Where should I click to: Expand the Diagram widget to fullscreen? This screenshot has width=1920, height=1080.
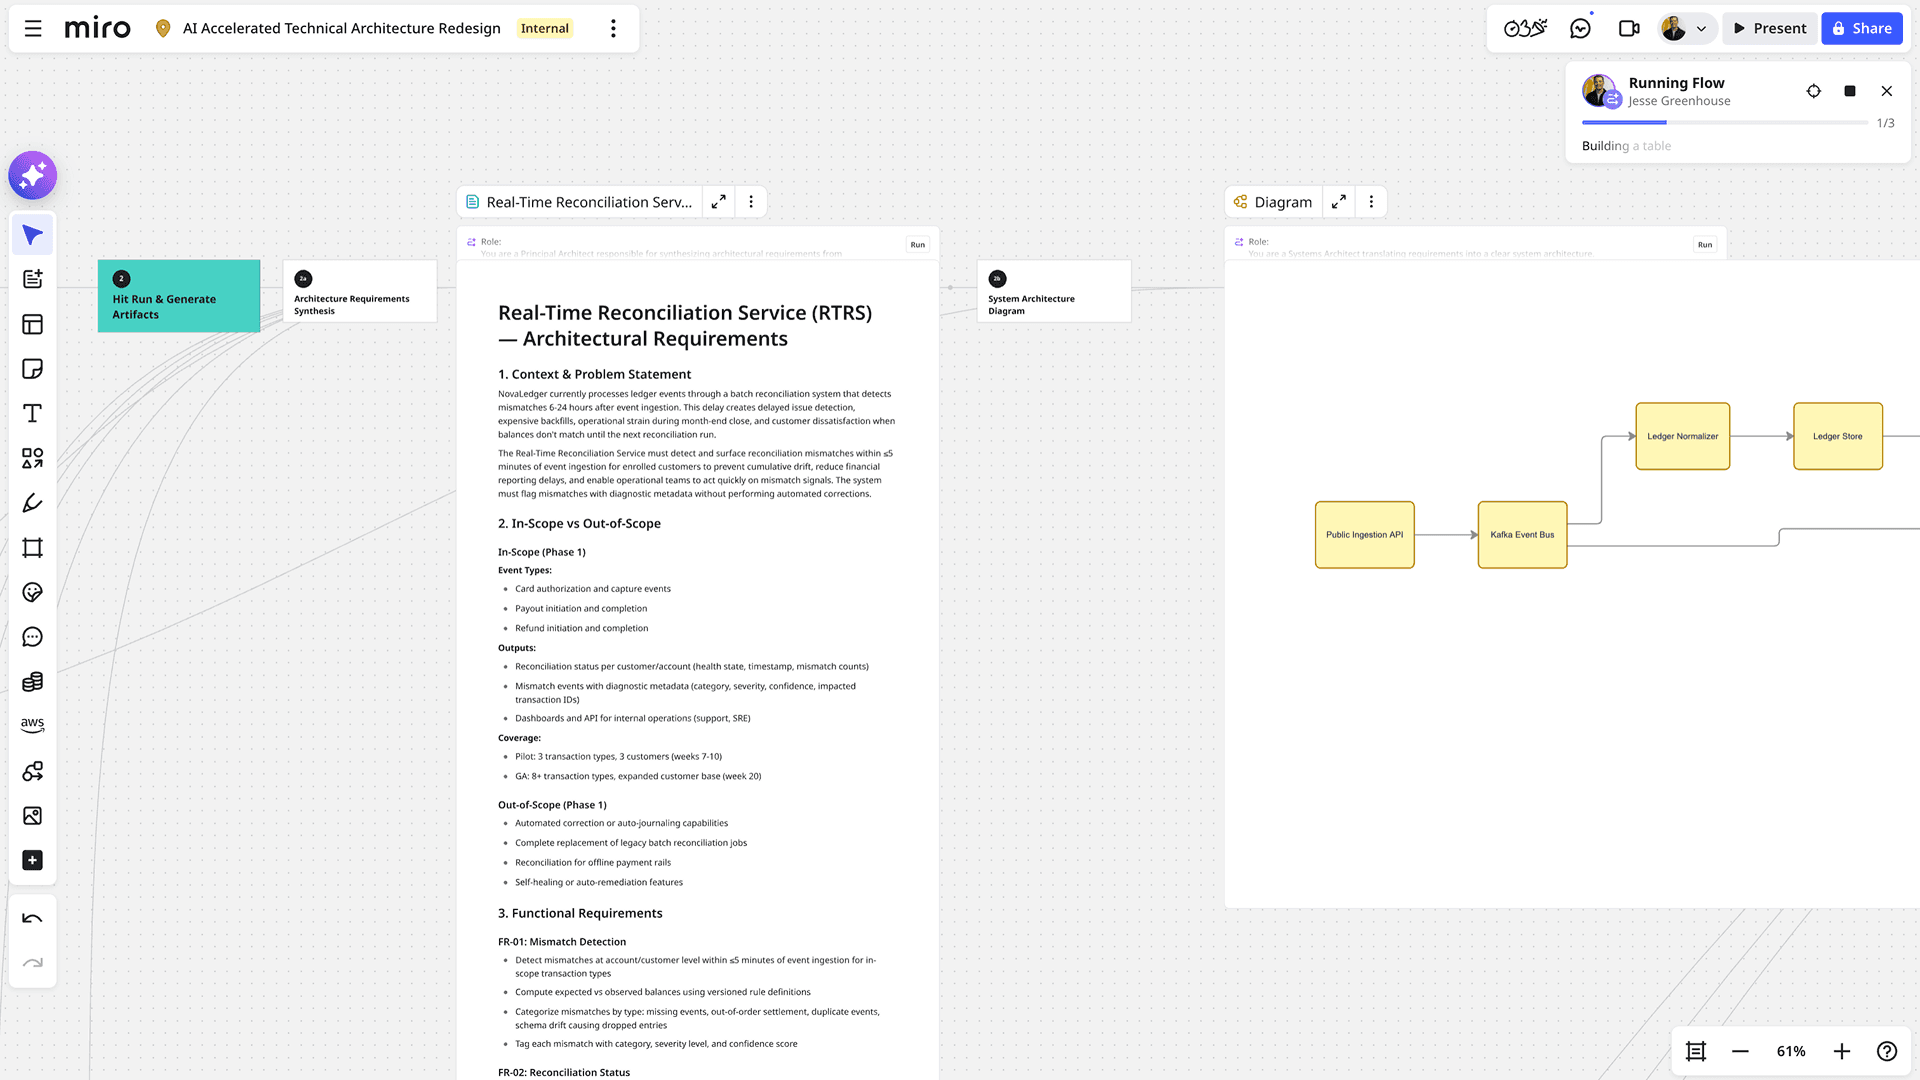1338,202
